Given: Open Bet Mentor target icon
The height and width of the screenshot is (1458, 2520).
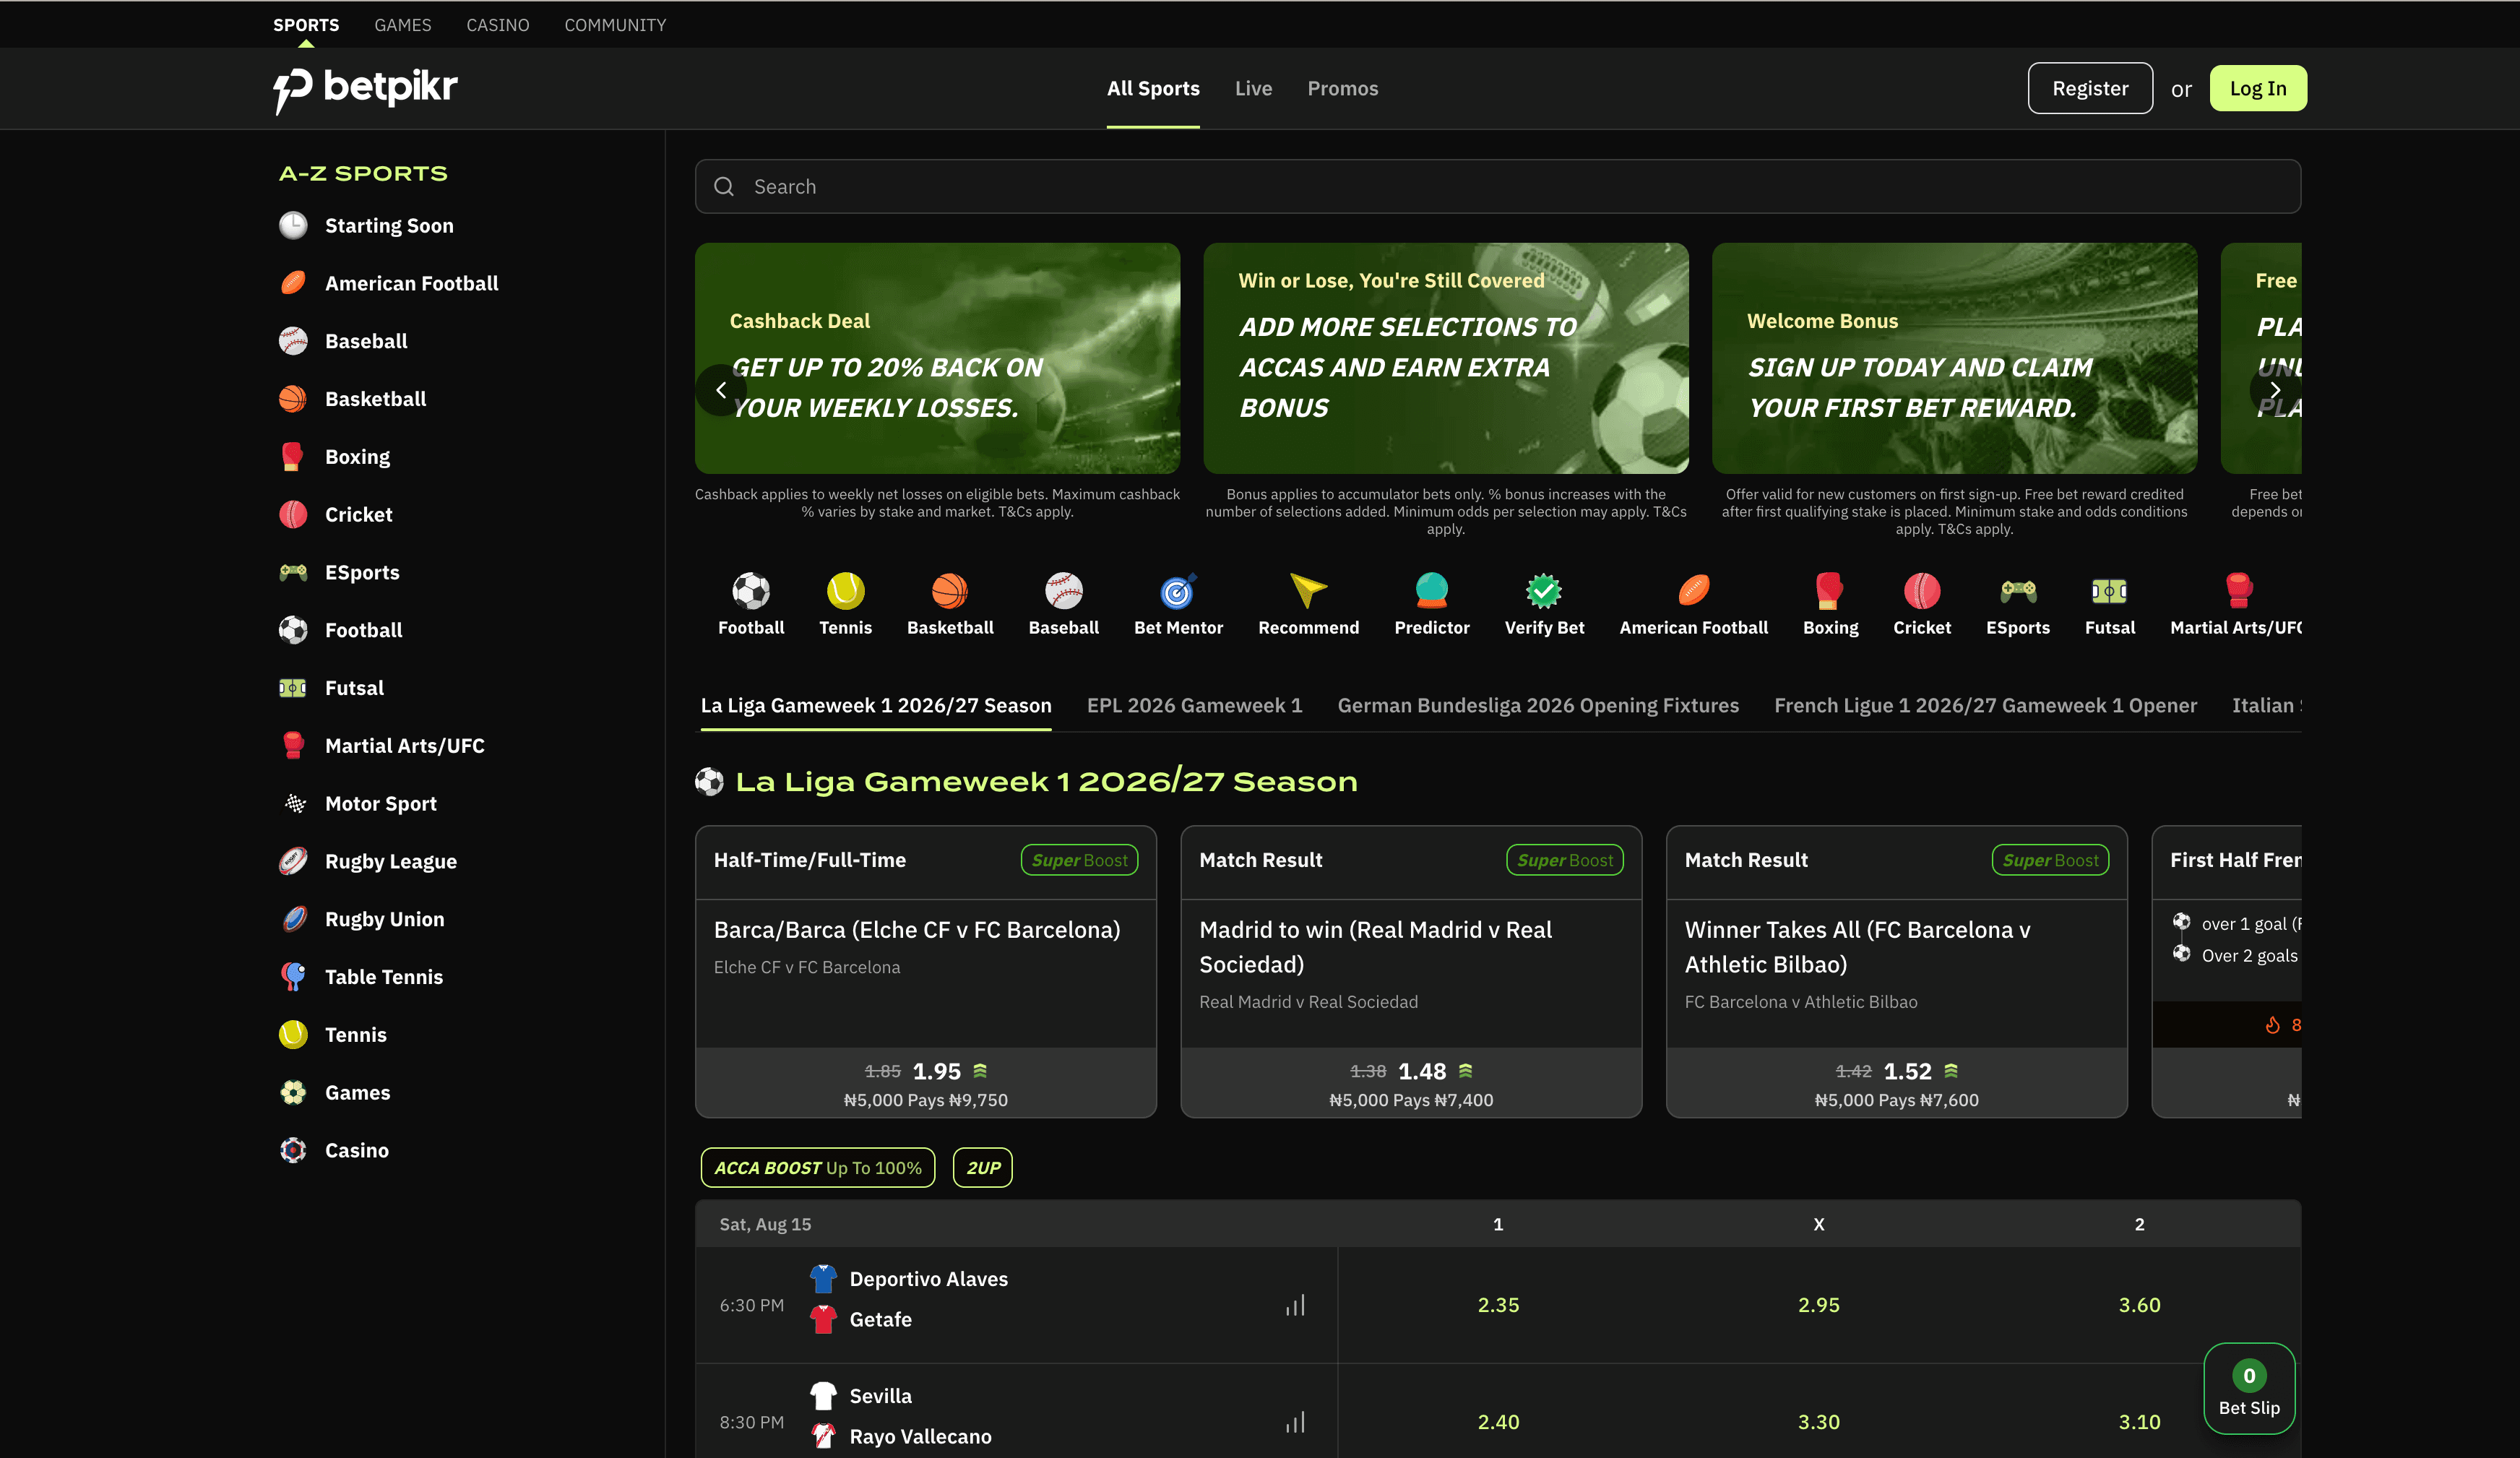Looking at the screenshot, I should coord(1178,591).
